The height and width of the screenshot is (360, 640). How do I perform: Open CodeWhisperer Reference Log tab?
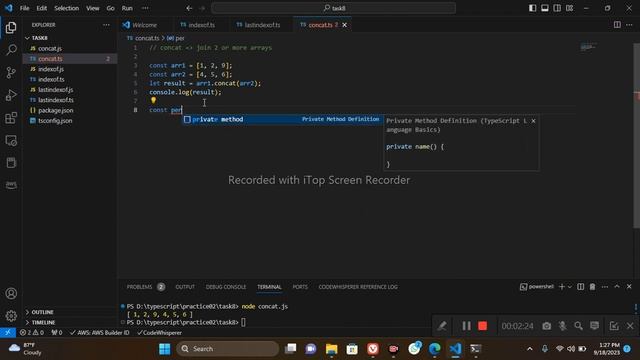[358, 287]
